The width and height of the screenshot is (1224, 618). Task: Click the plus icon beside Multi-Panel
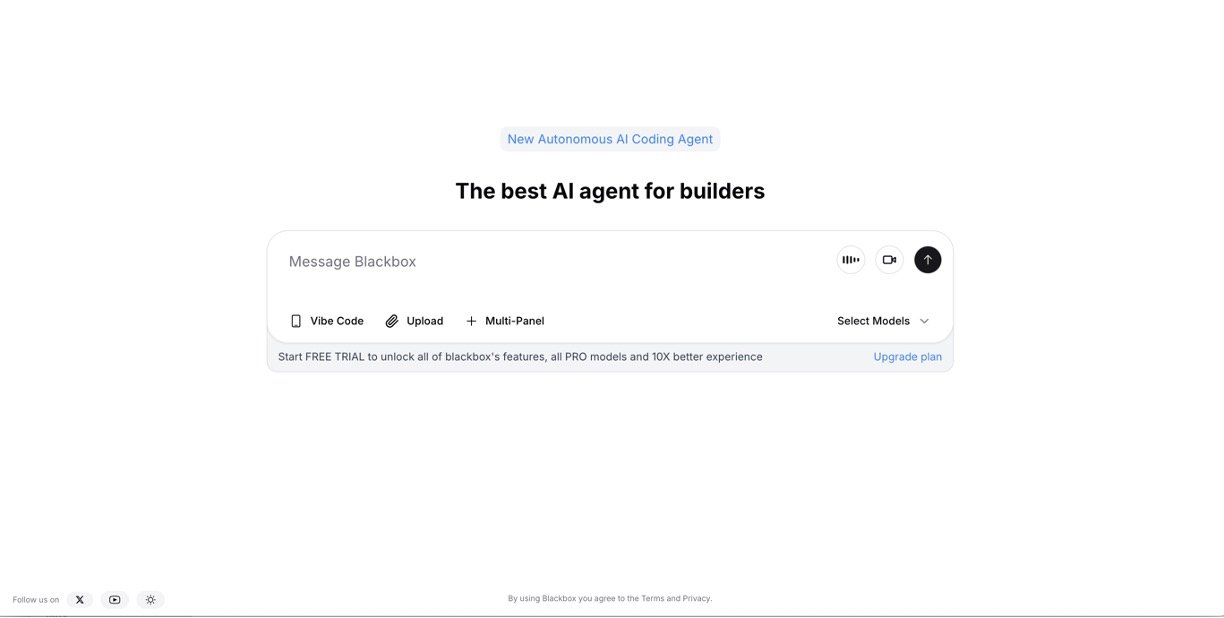[x=471, y=321]
